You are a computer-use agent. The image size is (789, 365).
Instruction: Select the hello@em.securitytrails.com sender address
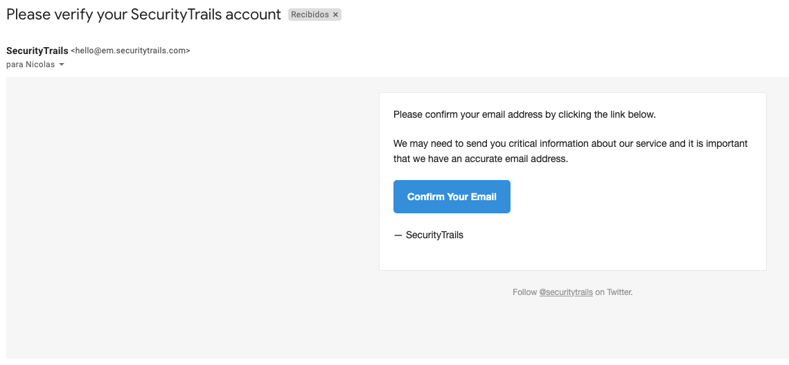tap(130, 51)
